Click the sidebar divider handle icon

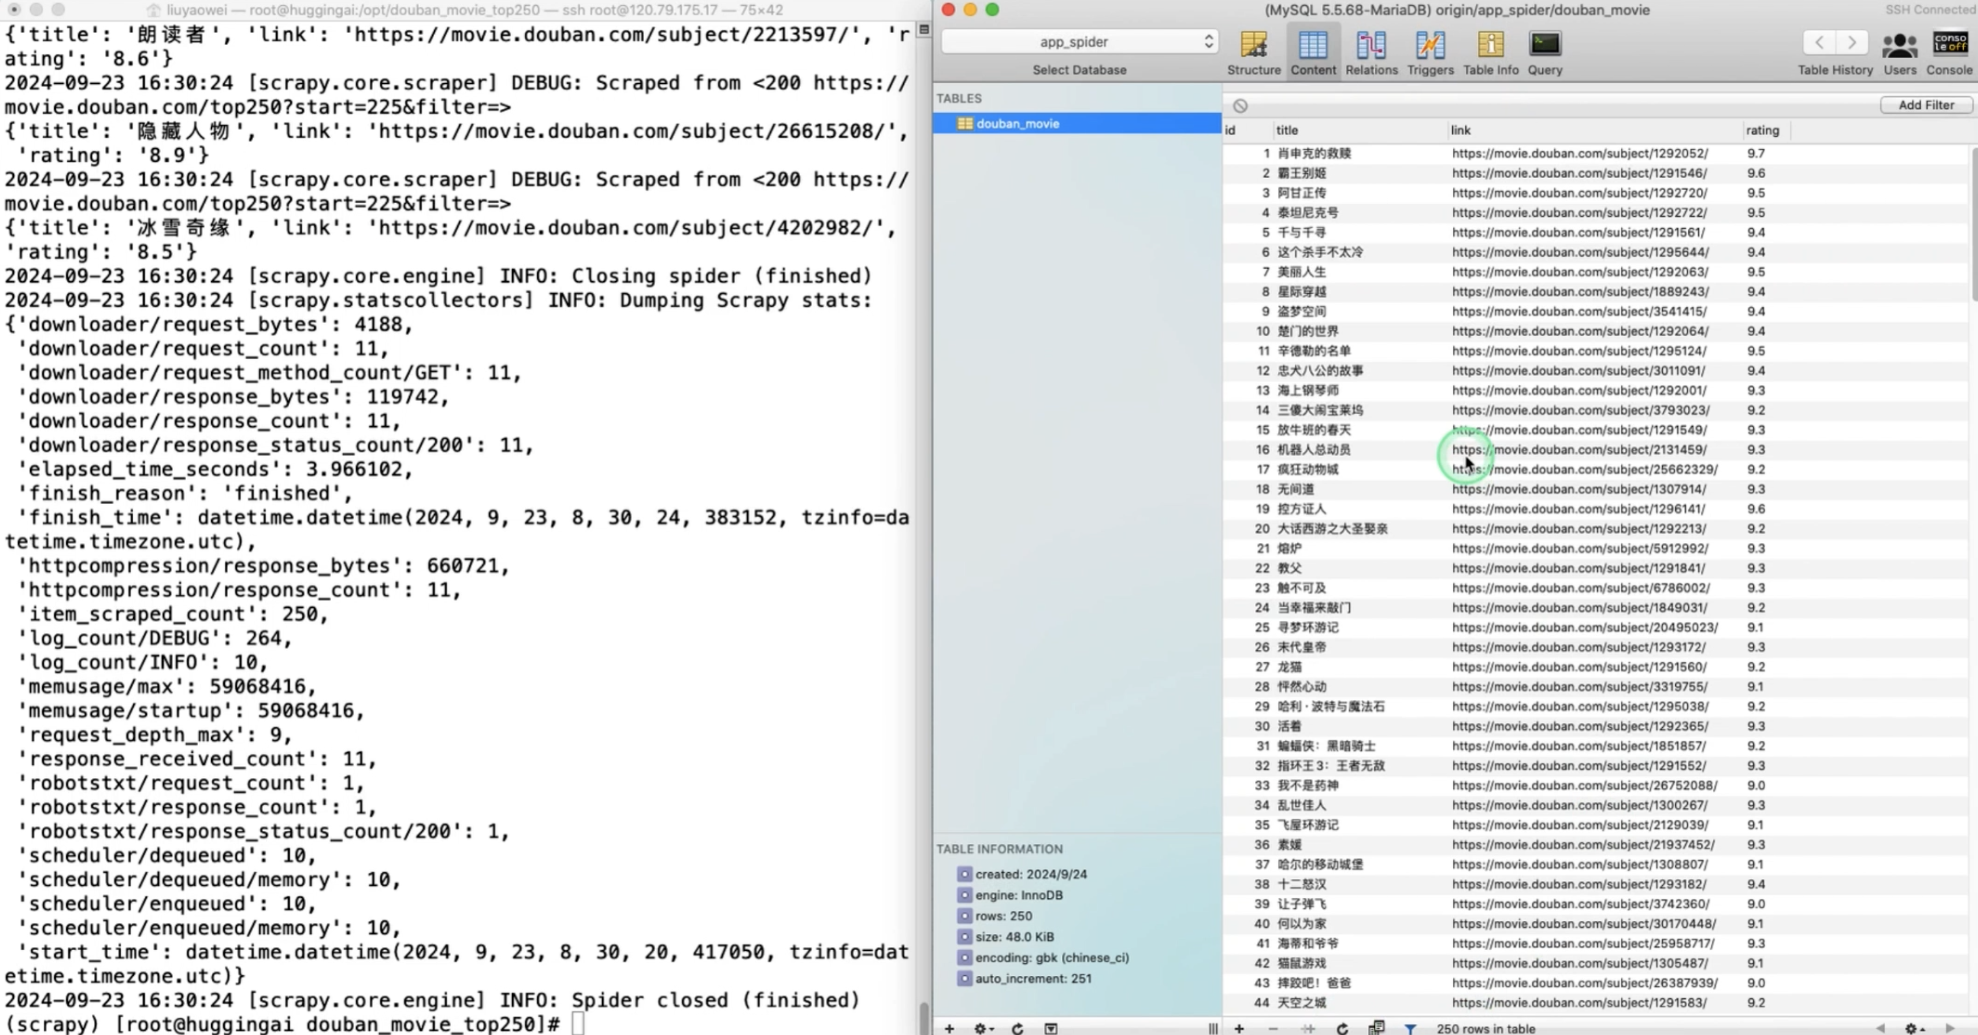pos(1212,1027)
